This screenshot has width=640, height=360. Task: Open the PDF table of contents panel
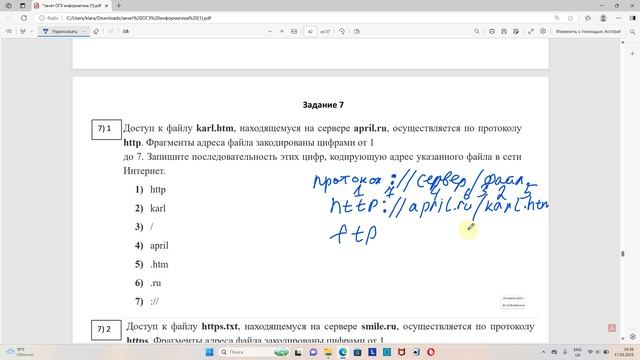point(9,31)
